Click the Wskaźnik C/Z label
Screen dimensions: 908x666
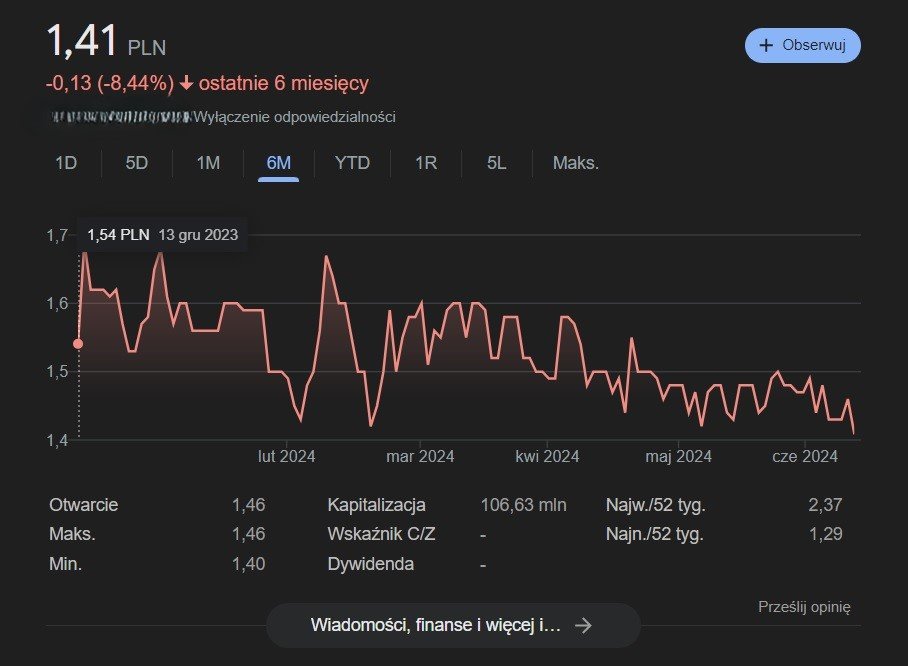click(381, 534)
